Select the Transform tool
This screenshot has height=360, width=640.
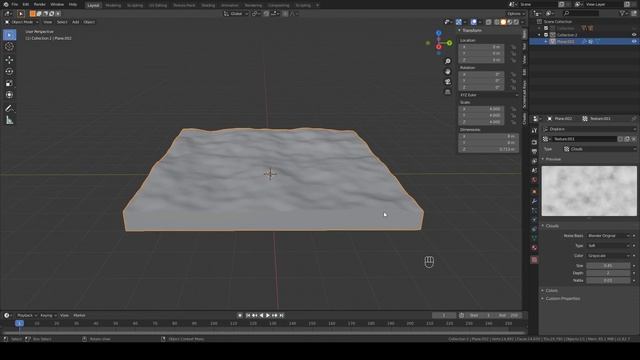pyautogui.click(x=9, y=95)
